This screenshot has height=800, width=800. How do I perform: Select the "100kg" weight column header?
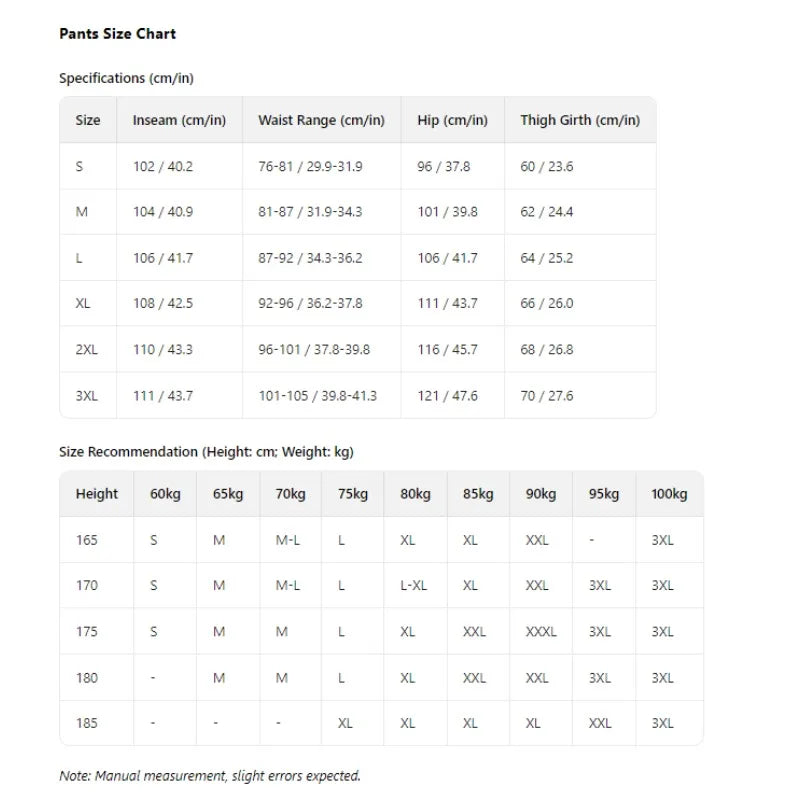(x=669, y=494)
